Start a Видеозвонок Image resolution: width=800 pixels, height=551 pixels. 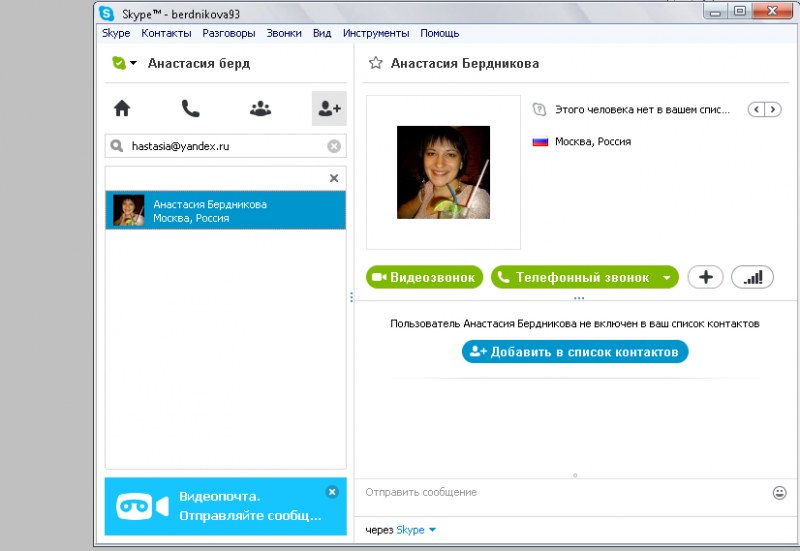424,277
